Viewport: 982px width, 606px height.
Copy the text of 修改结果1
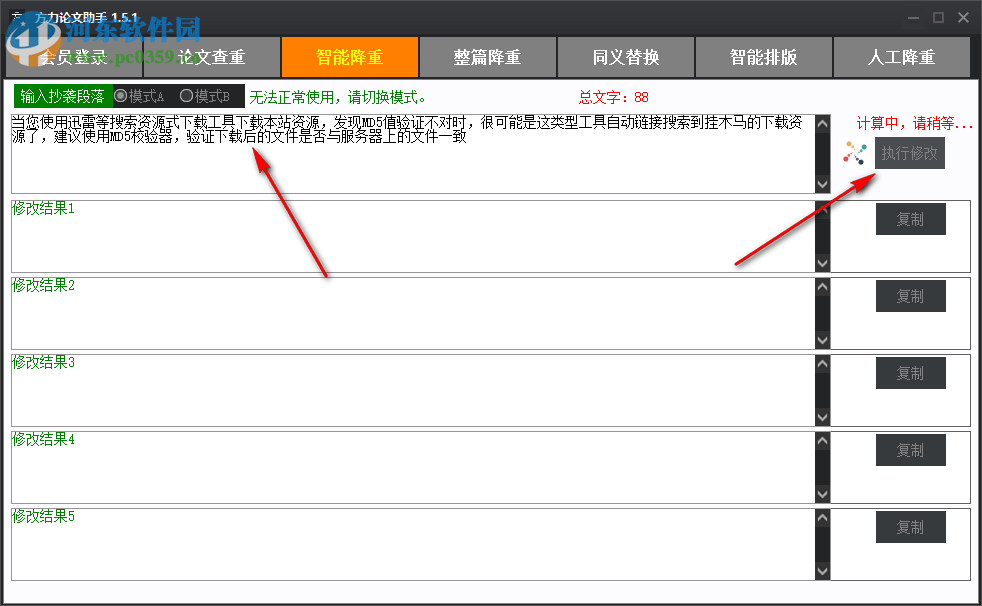[x=910, y=219]
